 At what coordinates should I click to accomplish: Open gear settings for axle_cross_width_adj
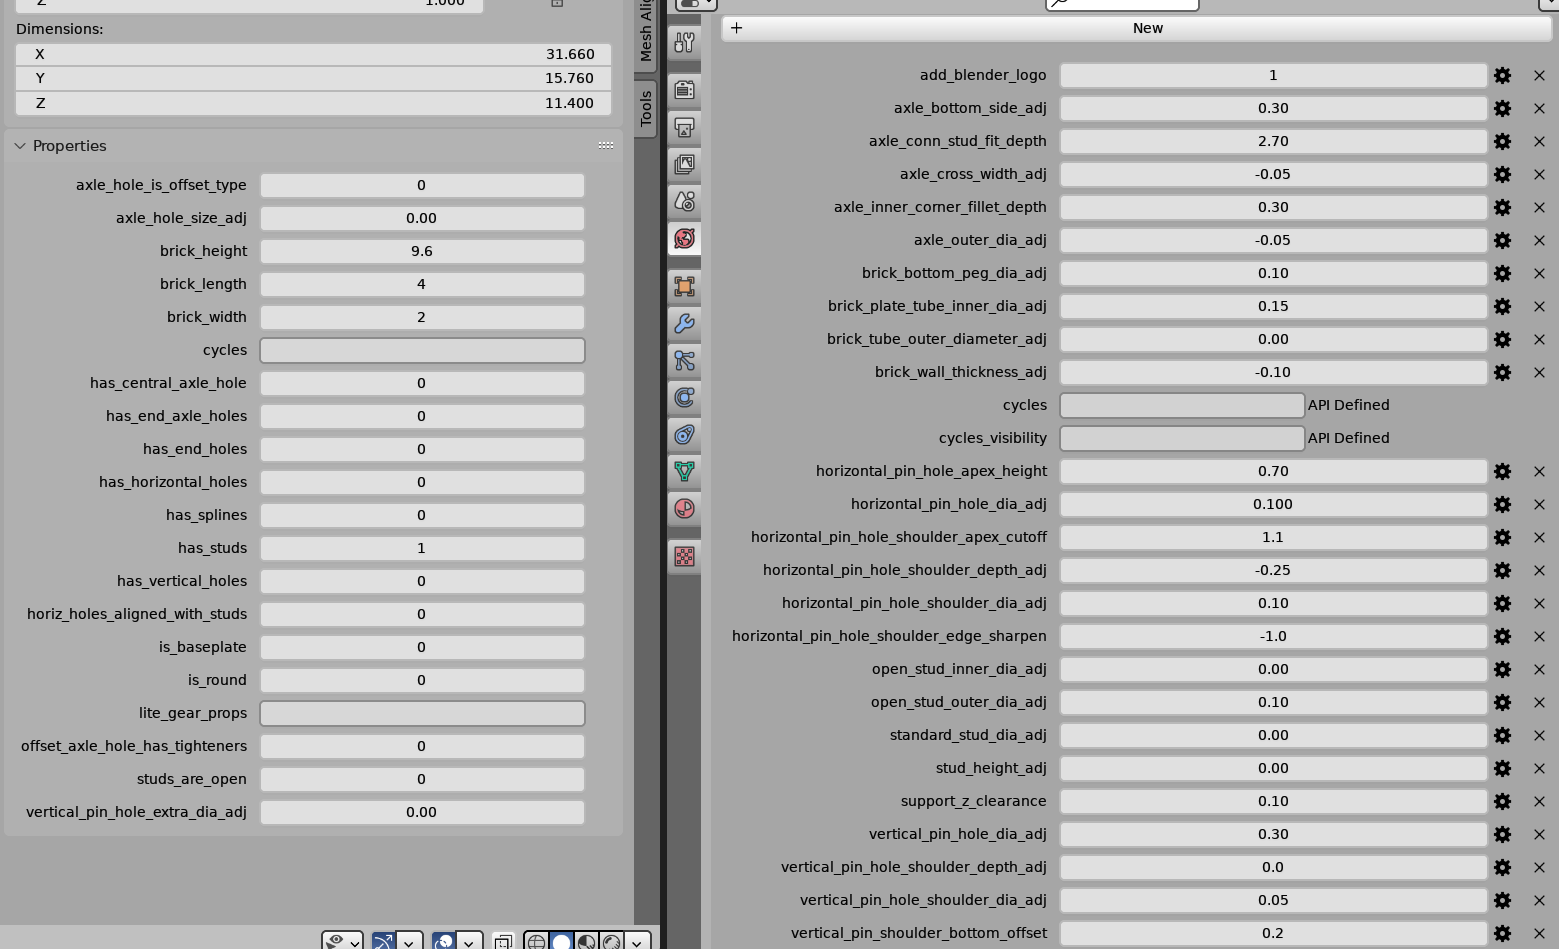(x=1502, y=174)
